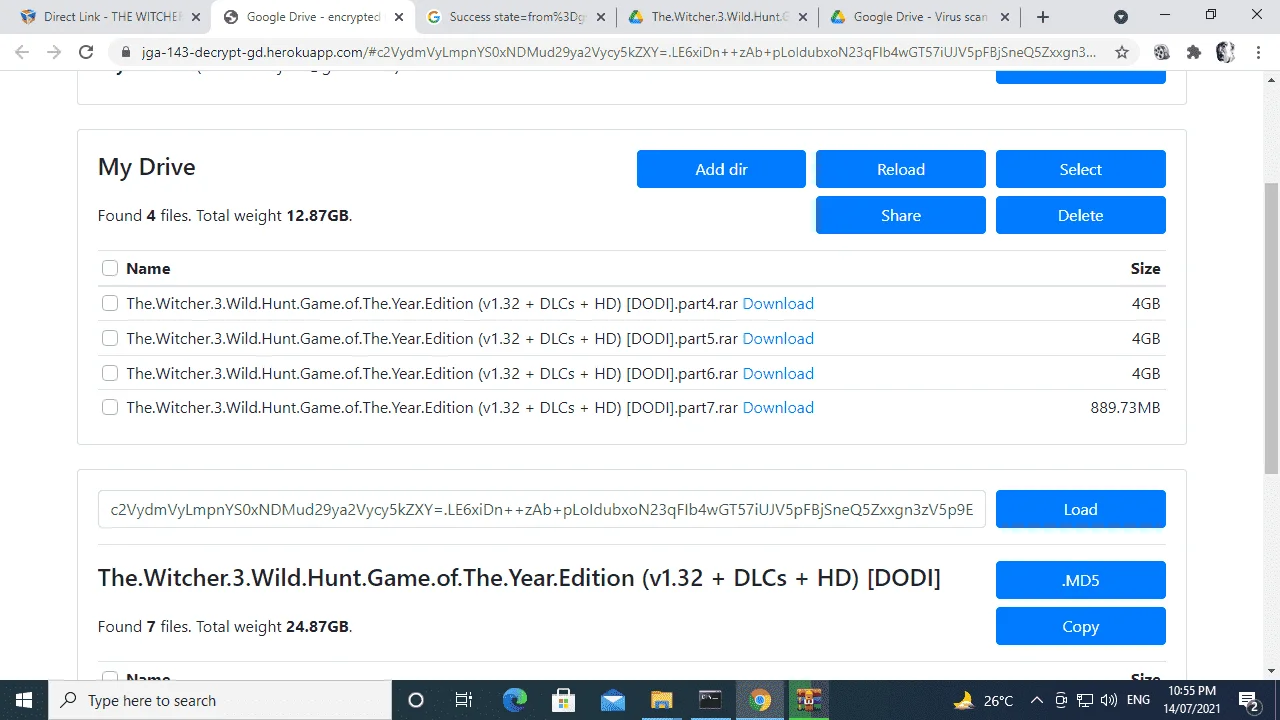1280x720 pixels.
Task: Open the command prompt taskbar icon
Action: (x=710, y=700)
